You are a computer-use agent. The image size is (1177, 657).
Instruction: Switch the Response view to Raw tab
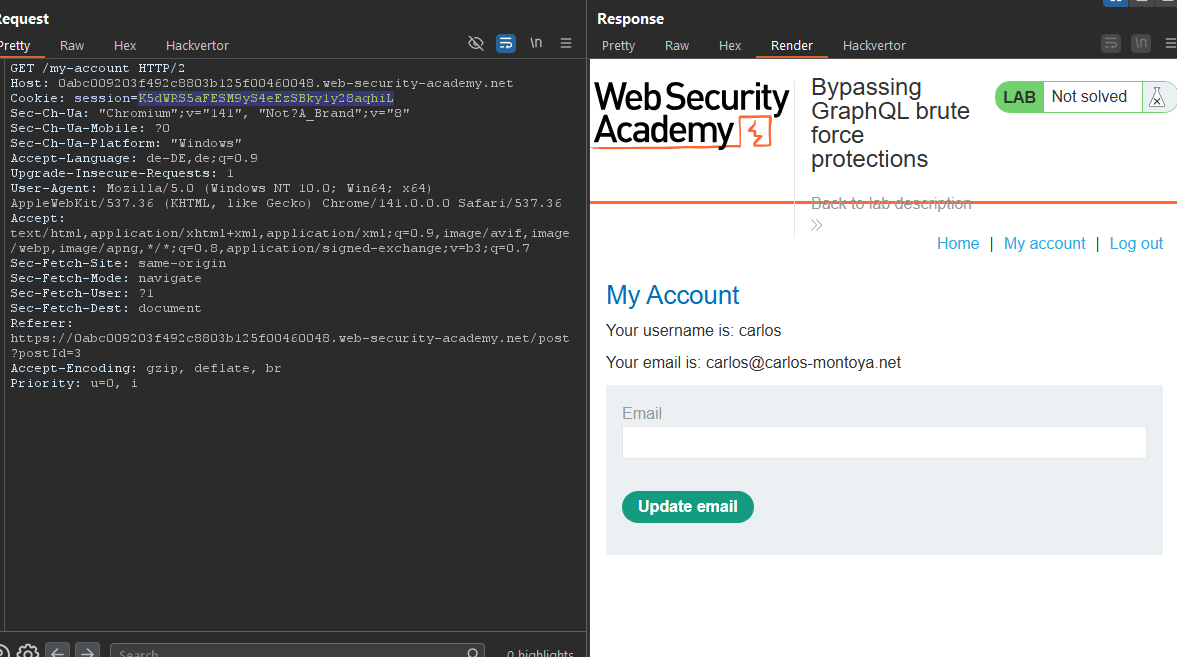click(677, 45)
